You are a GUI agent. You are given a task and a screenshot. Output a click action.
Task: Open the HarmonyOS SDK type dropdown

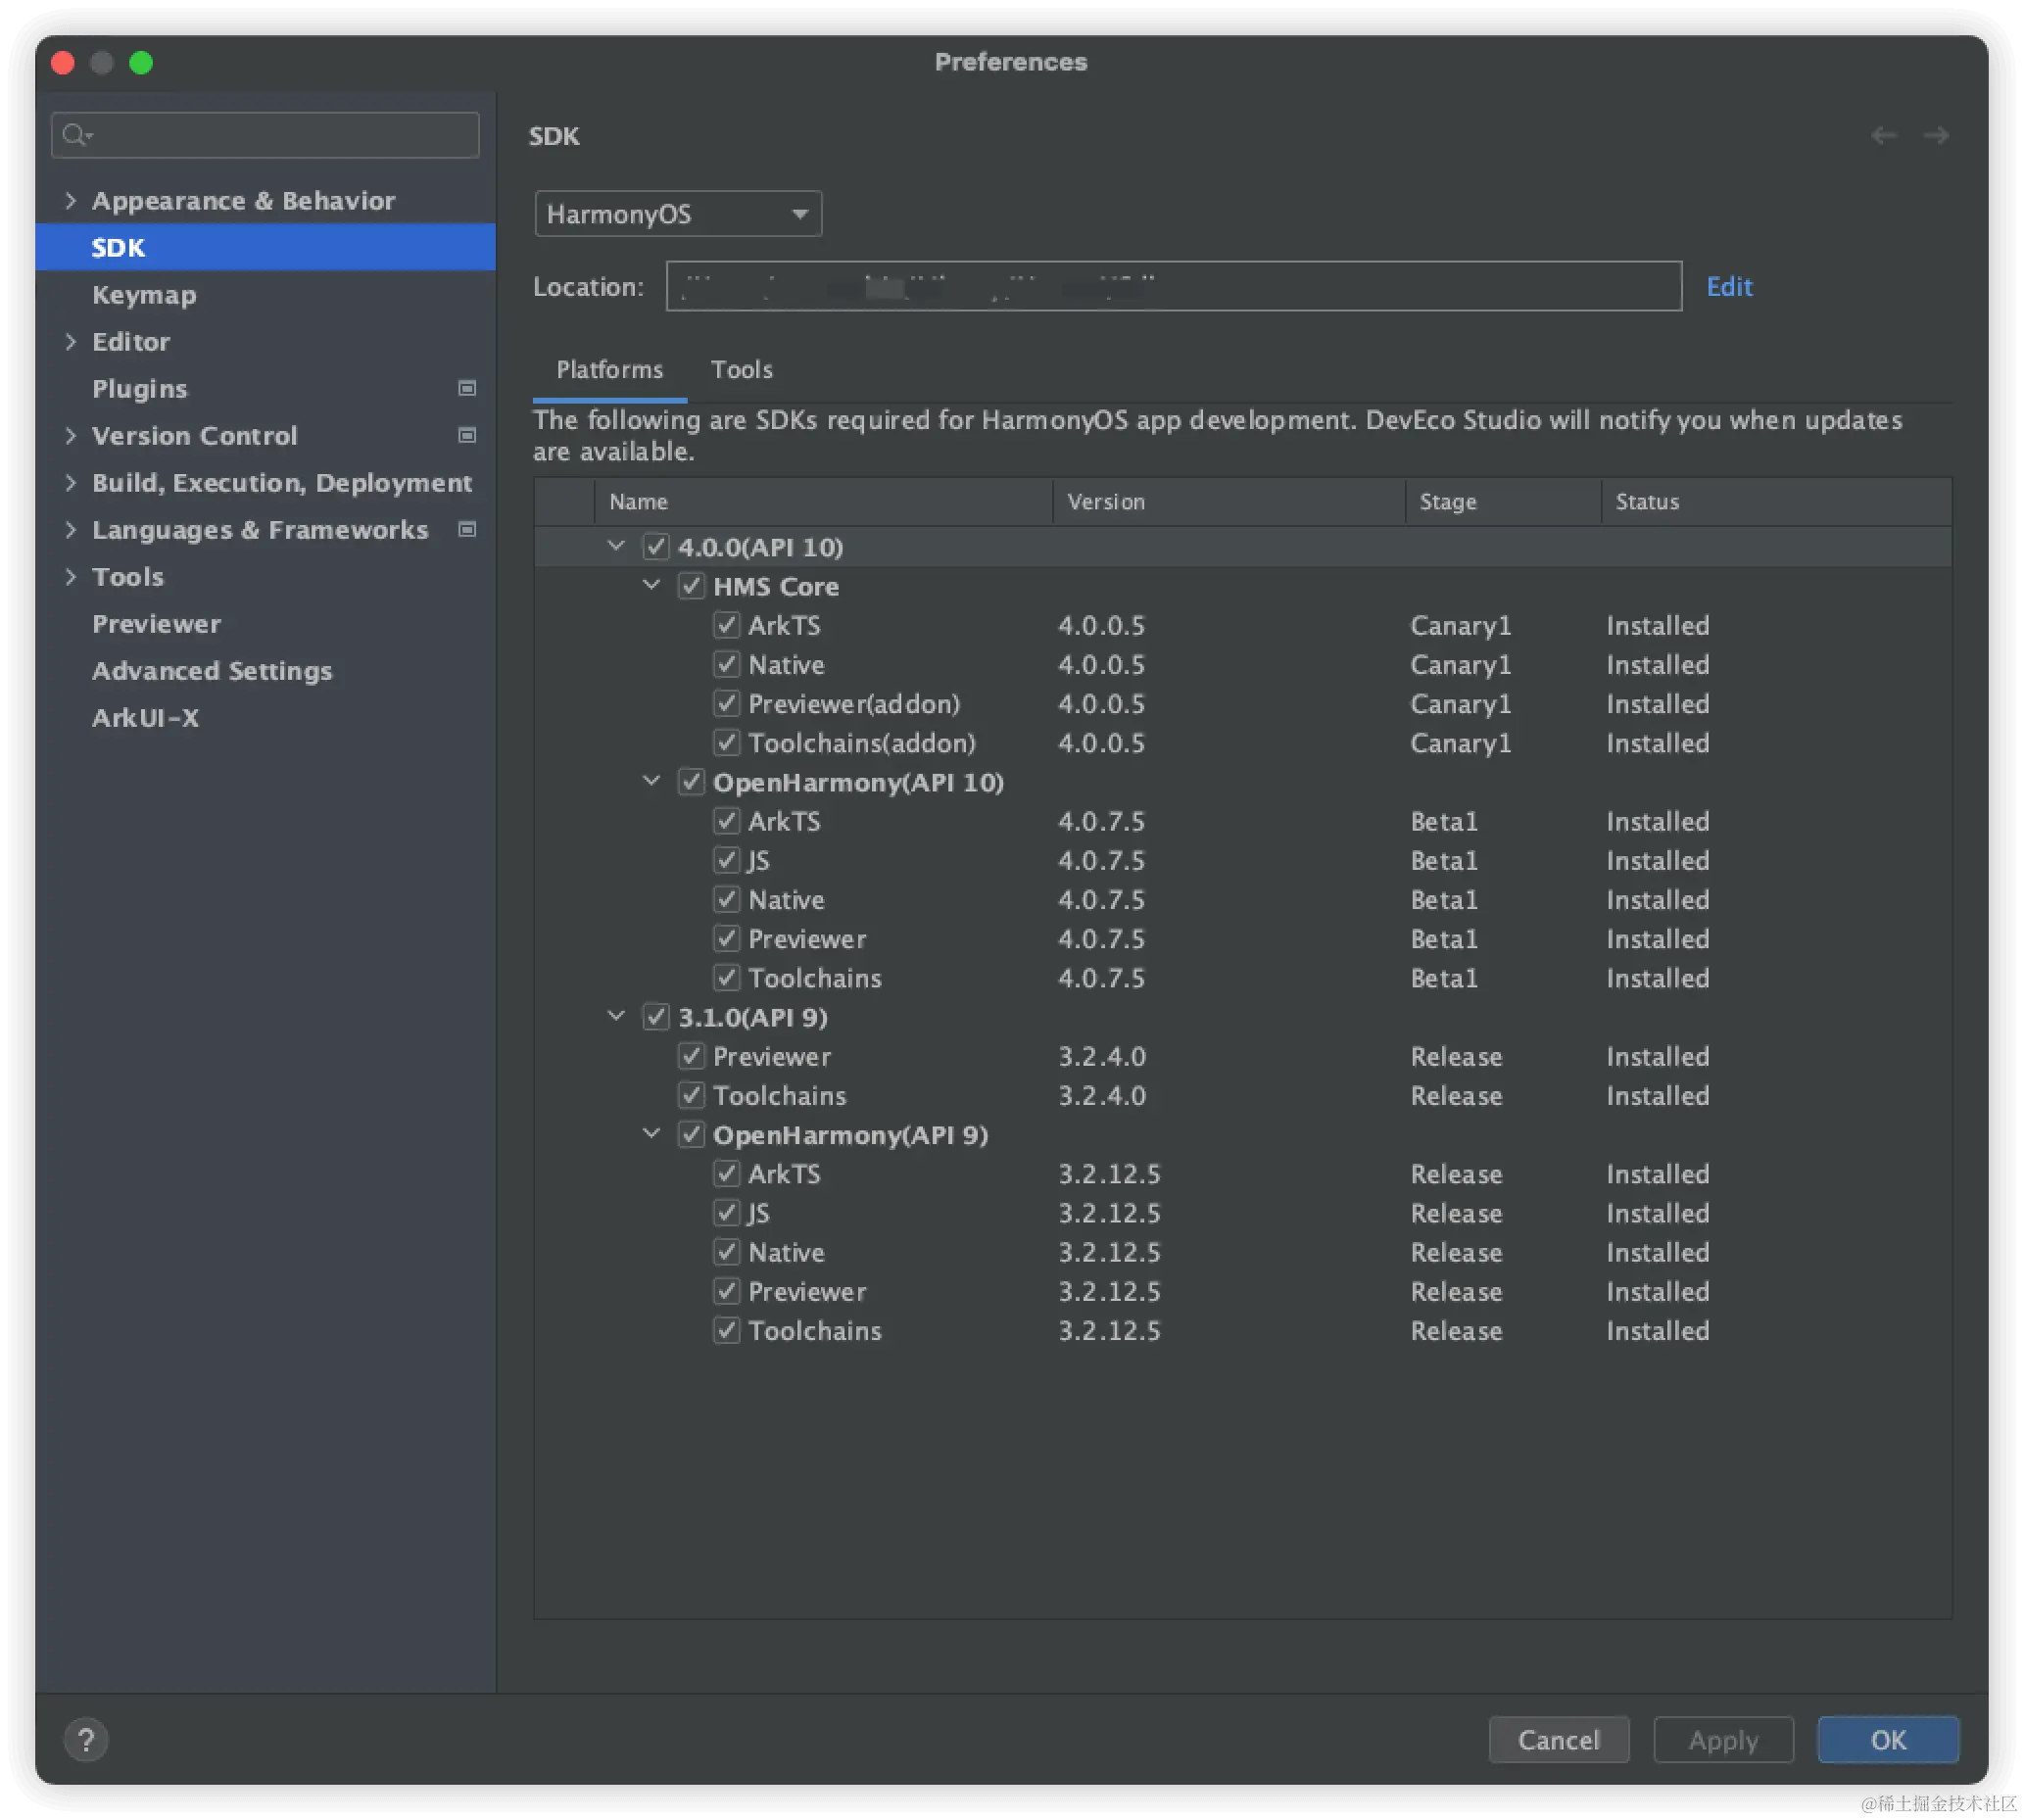(678, 214)
